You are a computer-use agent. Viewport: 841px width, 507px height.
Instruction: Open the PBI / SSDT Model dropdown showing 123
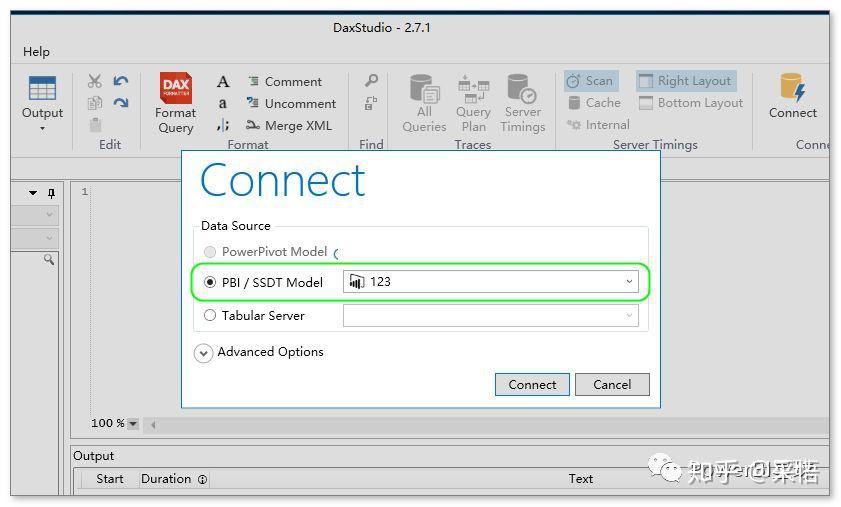tap(491, 282)
